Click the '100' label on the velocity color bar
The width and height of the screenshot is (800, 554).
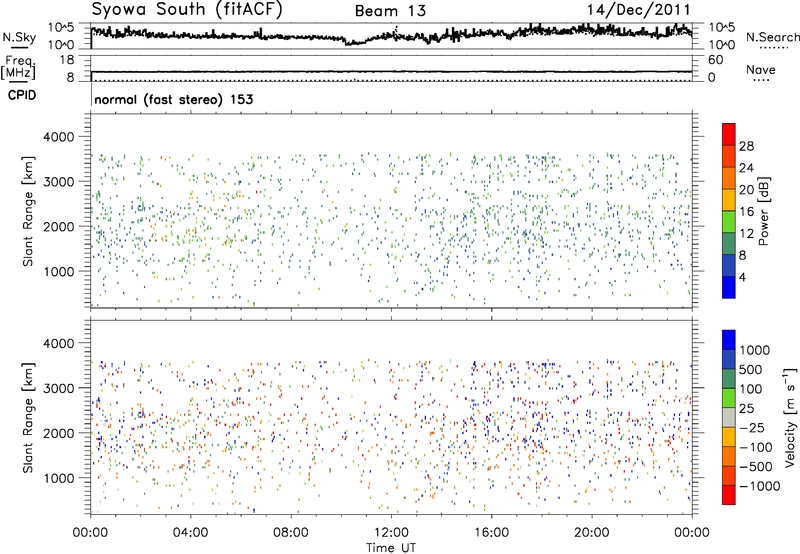point(753,389)
